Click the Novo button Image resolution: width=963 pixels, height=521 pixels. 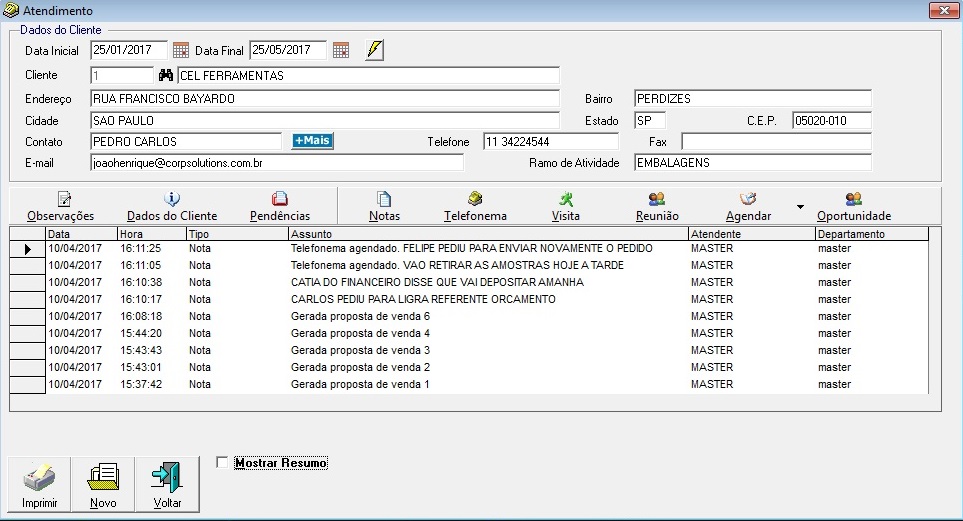click(x=103, y=484)
